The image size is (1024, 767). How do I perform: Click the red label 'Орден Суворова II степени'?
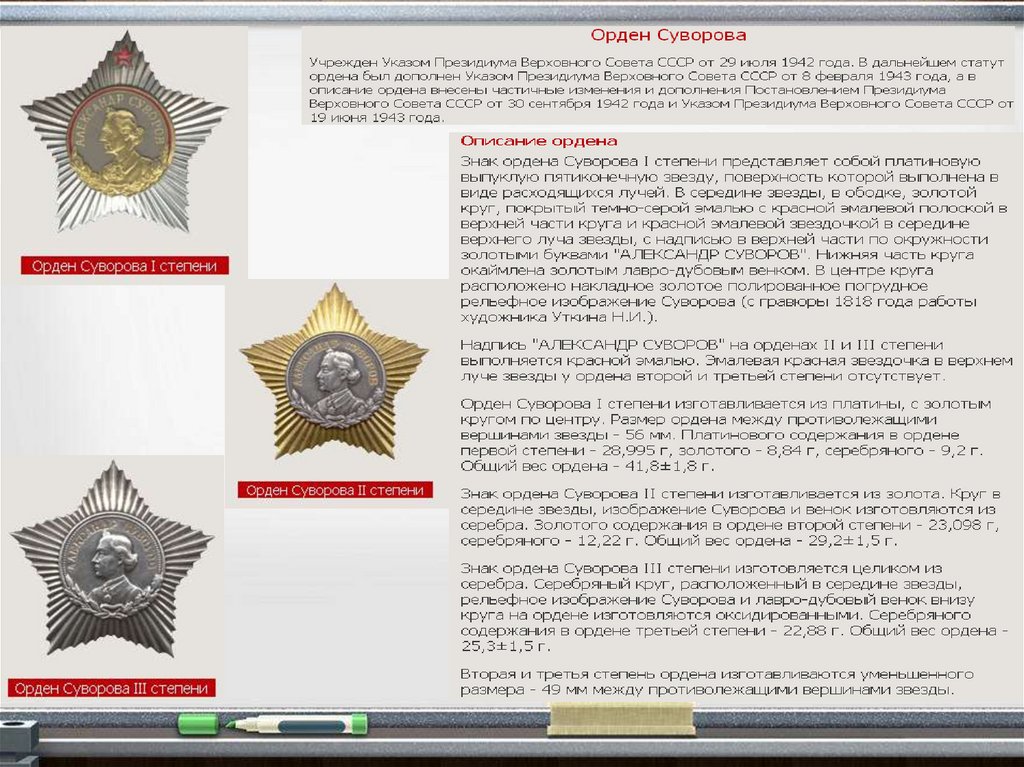334,490
